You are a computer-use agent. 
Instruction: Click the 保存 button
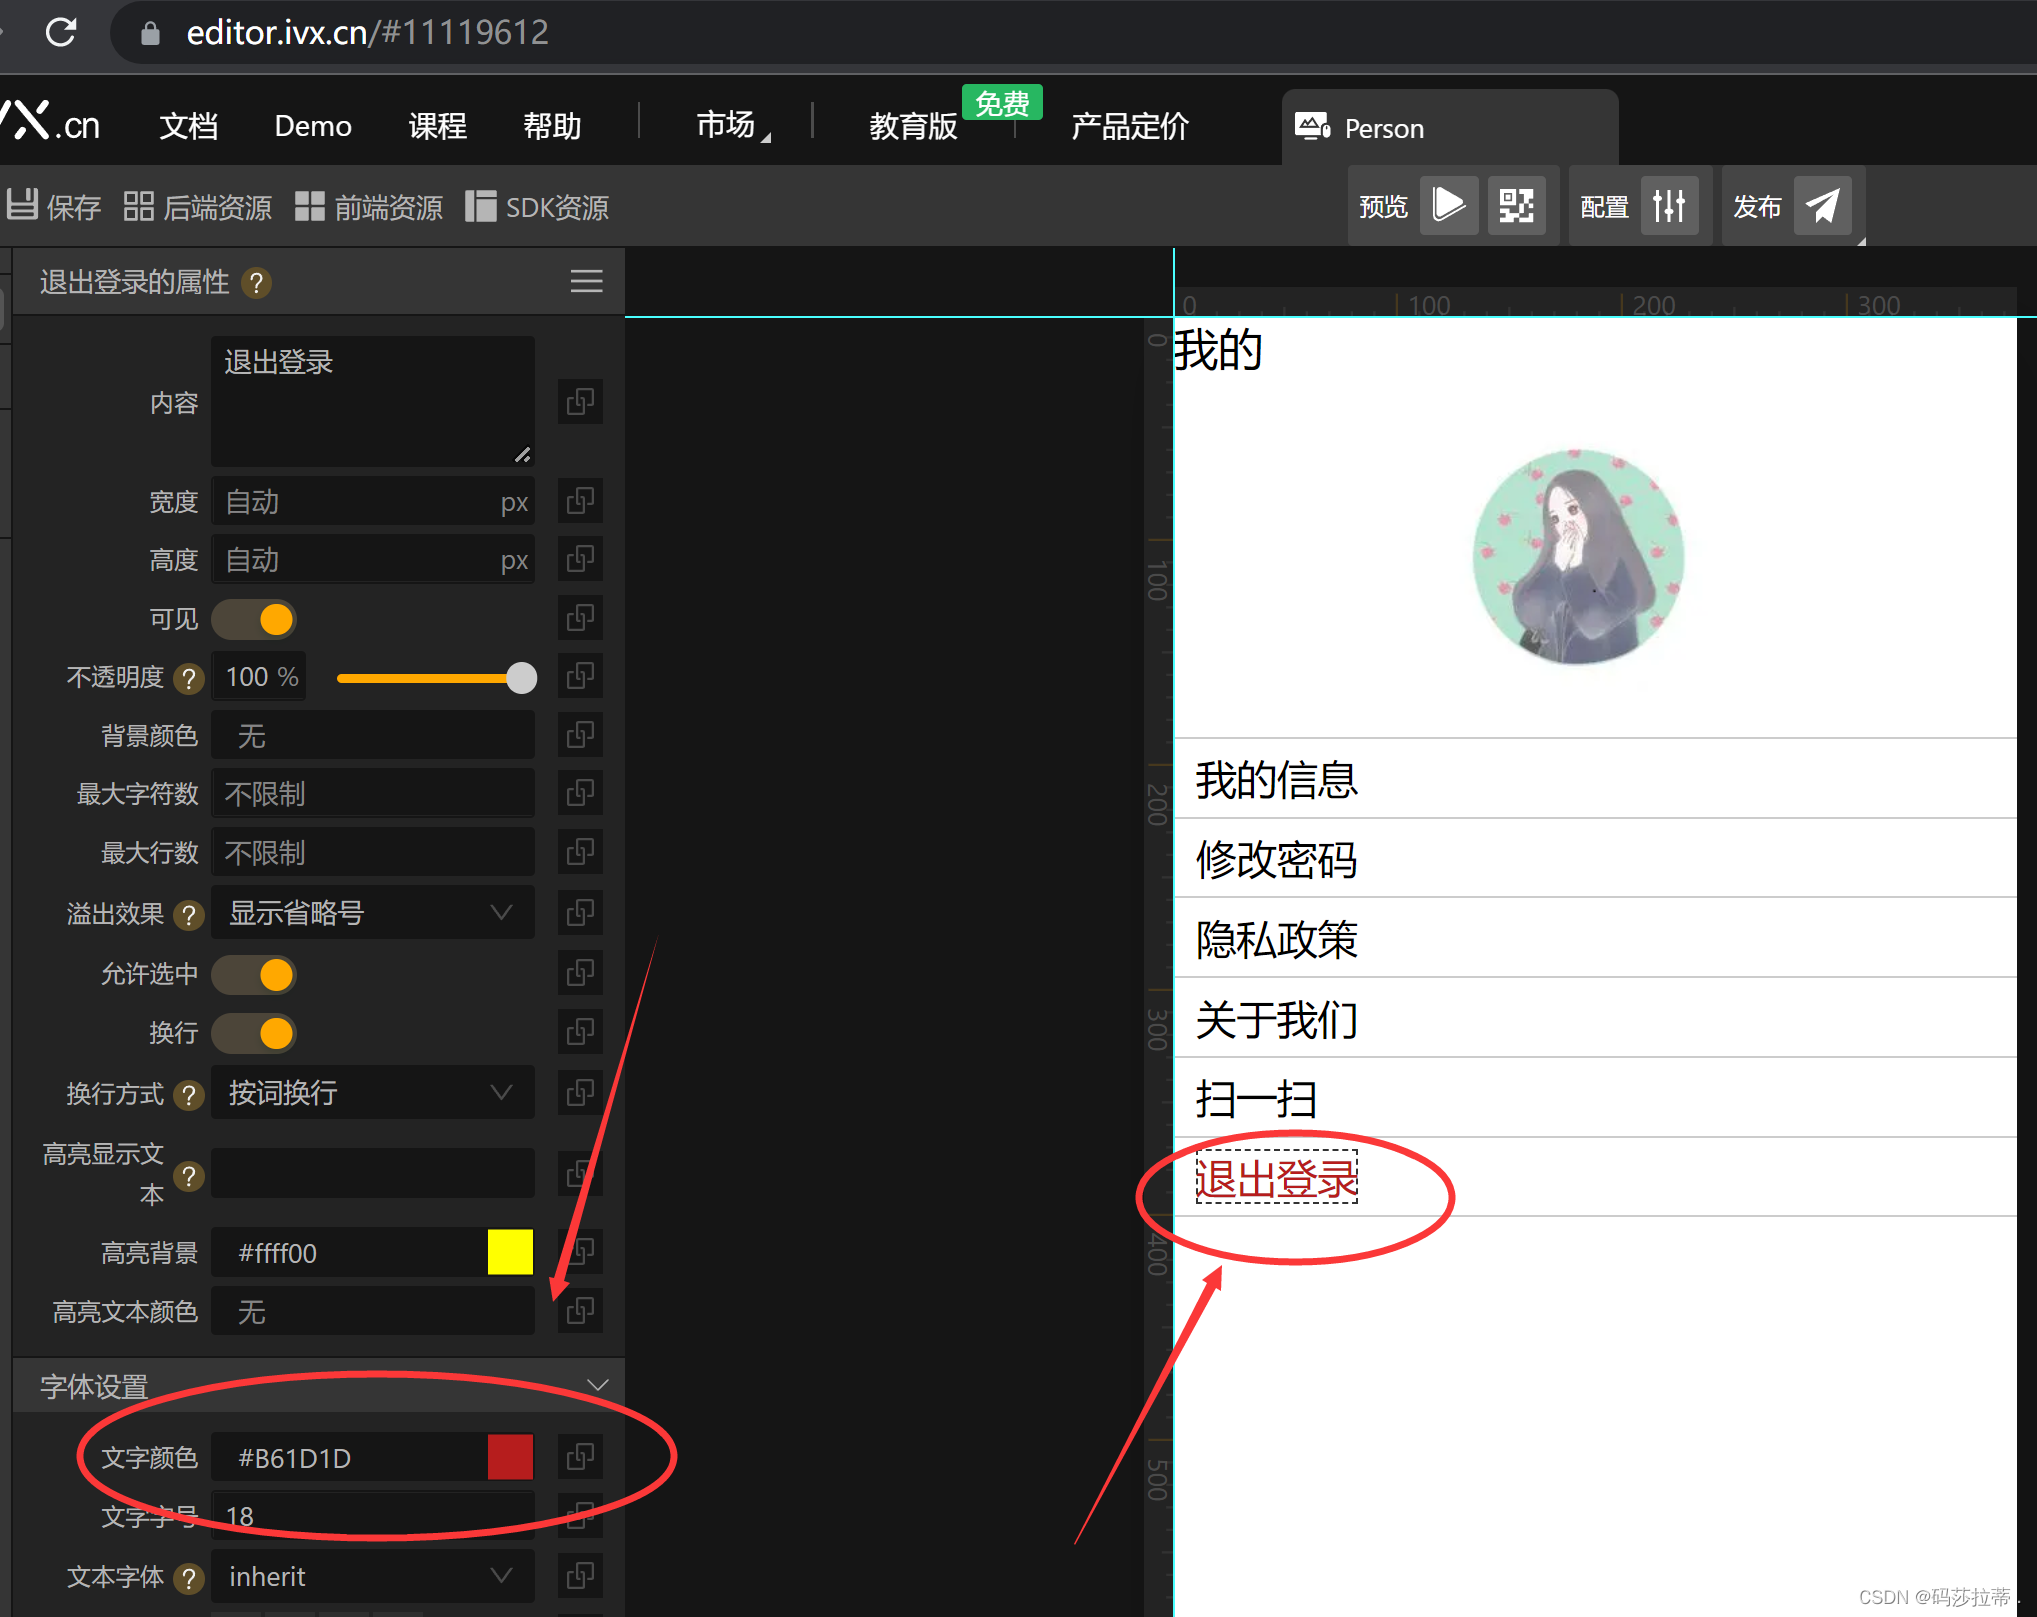pyautogui.click(x=55, y=206)
